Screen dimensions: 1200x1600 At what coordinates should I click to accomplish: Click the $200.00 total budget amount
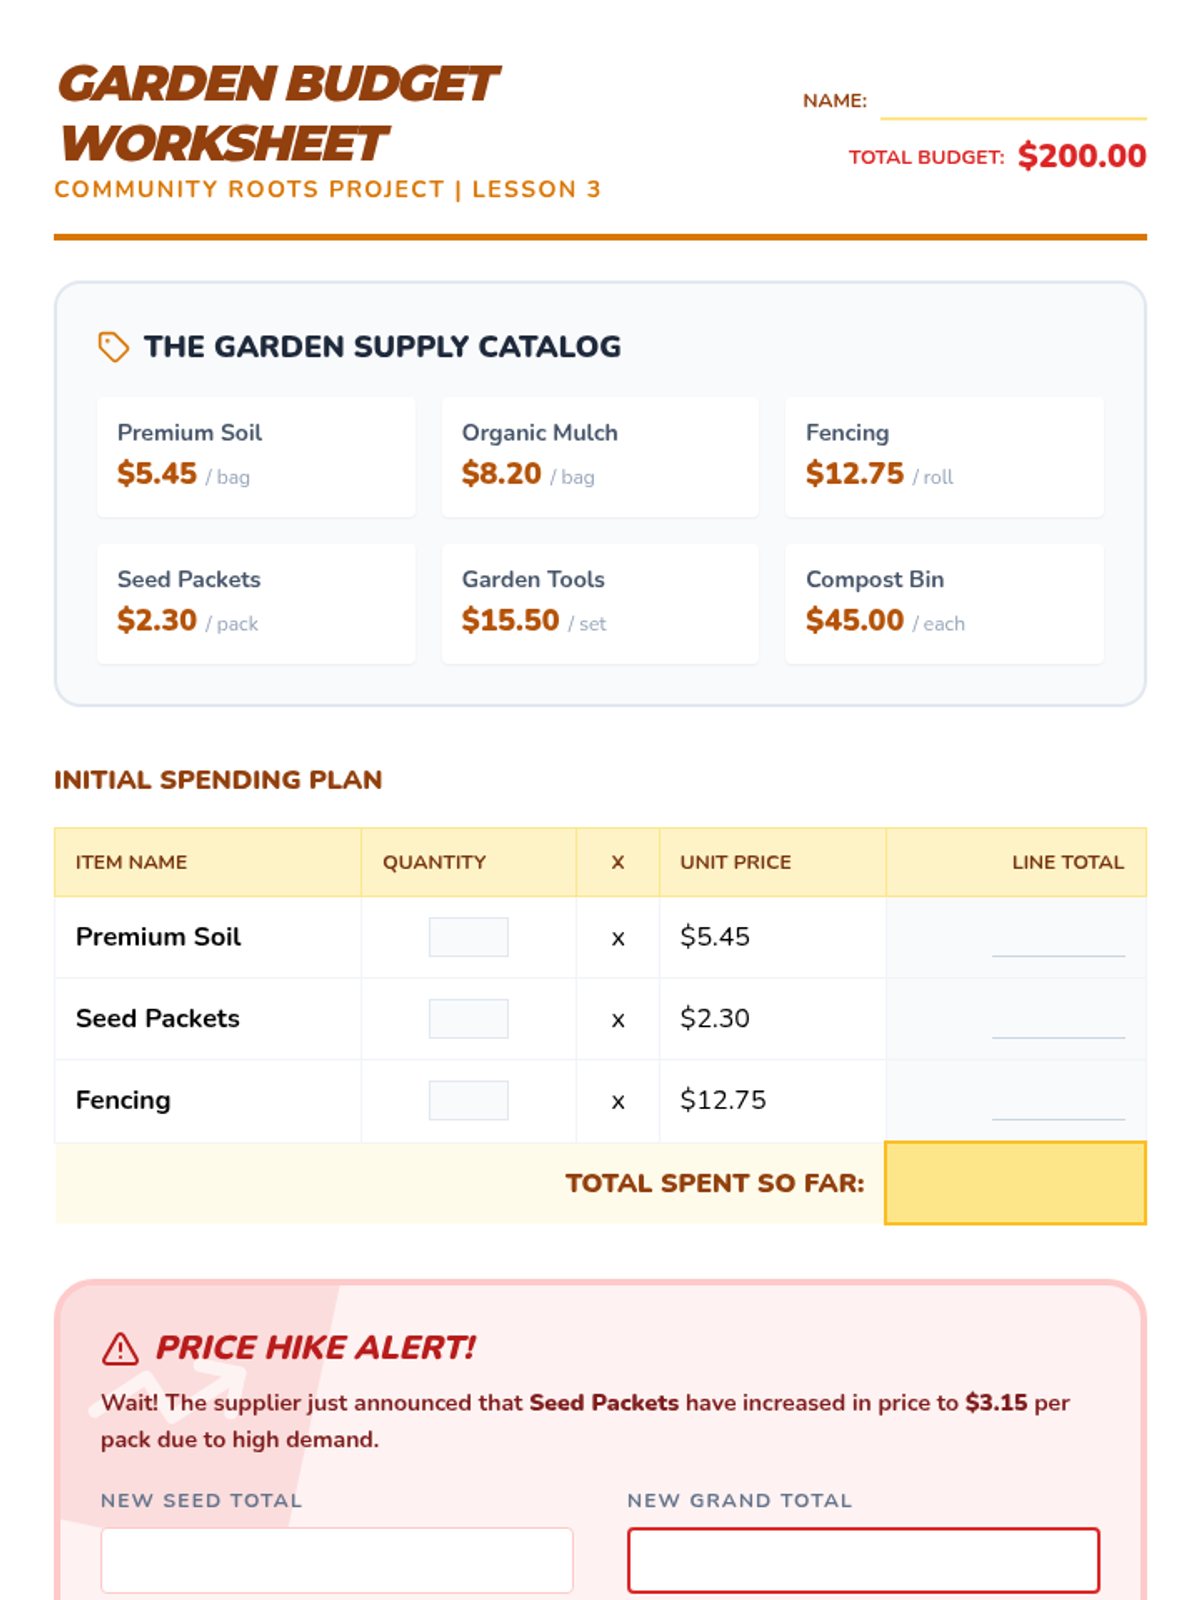[1081, 156]
